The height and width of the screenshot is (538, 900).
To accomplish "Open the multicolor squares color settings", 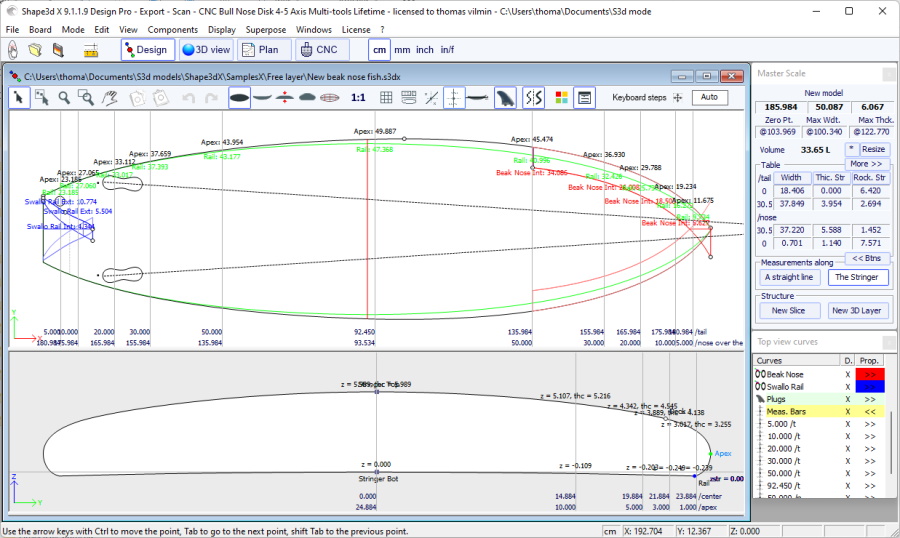I will pos(561,97).
